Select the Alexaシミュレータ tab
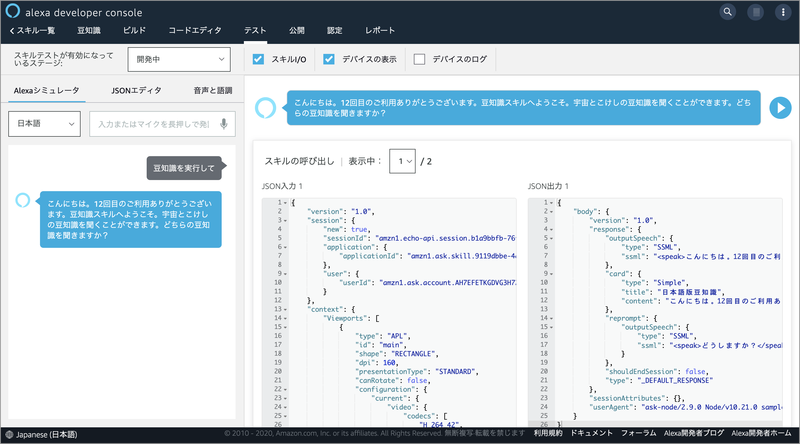The width and height of the screenshot is (800, 444). coord(46,90)
